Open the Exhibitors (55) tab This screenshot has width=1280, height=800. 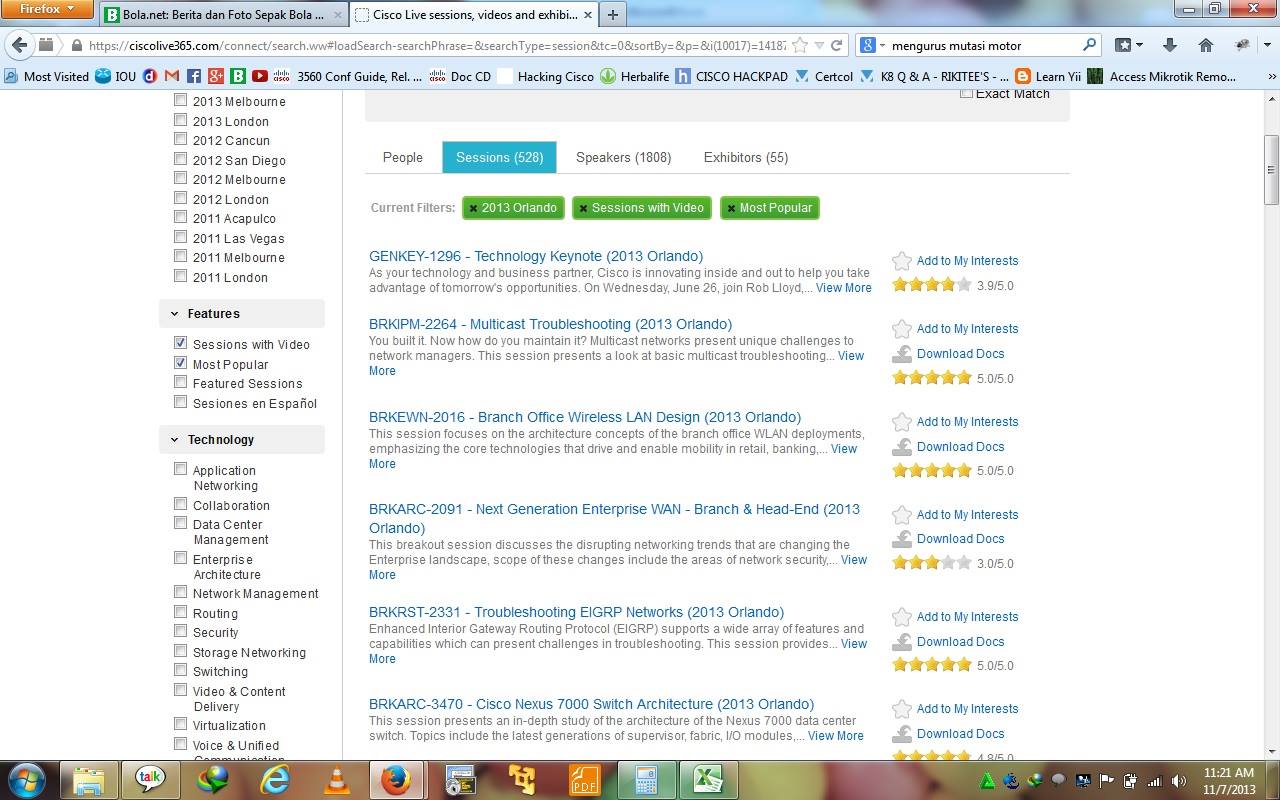pos(746,157)
